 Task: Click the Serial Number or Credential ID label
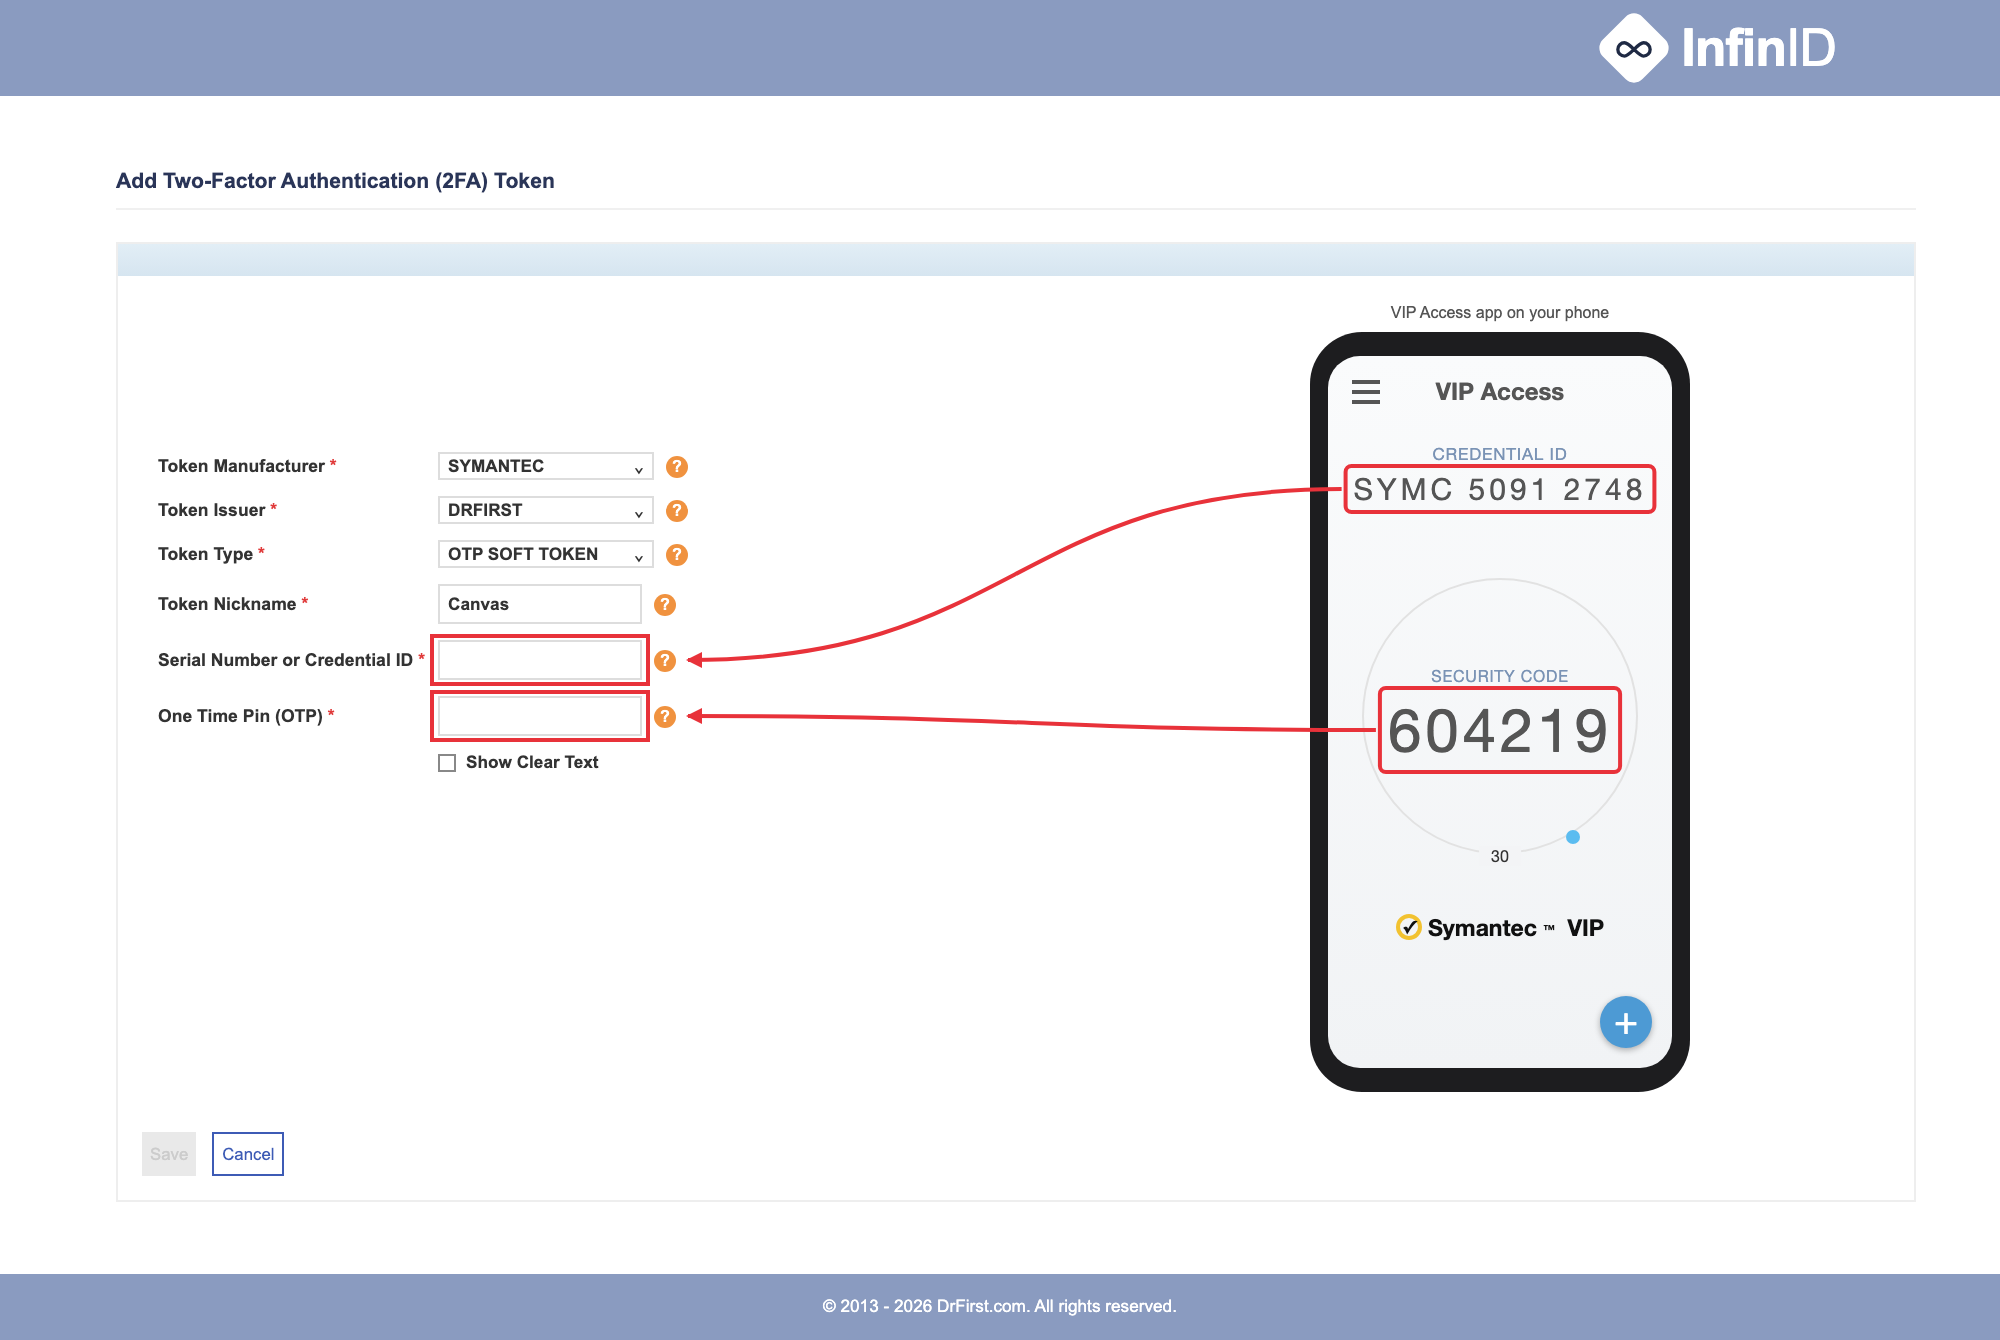(285, 660)
